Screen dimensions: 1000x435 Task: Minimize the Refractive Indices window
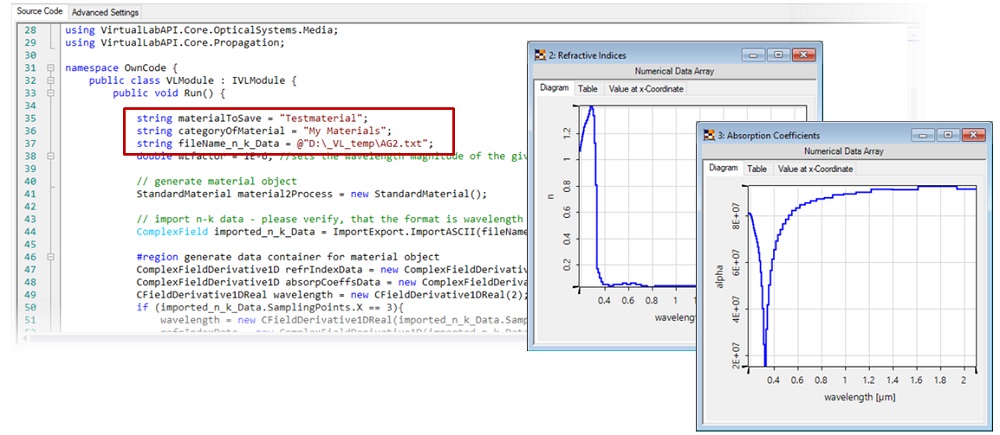pos(754,55)
